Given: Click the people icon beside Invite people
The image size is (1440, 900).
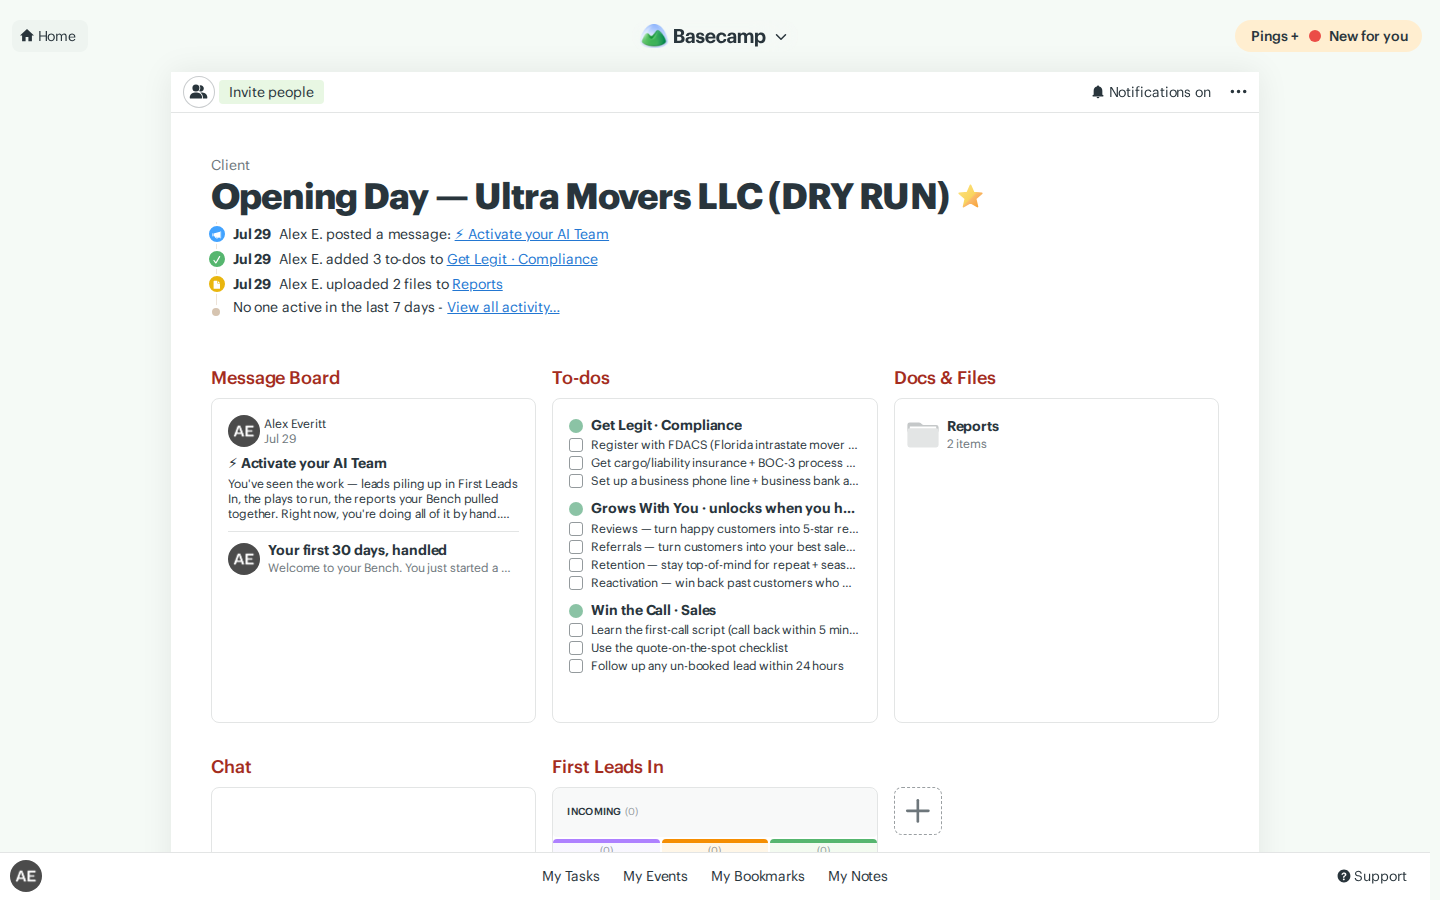Looking at the screenshot, I should 199,92.
